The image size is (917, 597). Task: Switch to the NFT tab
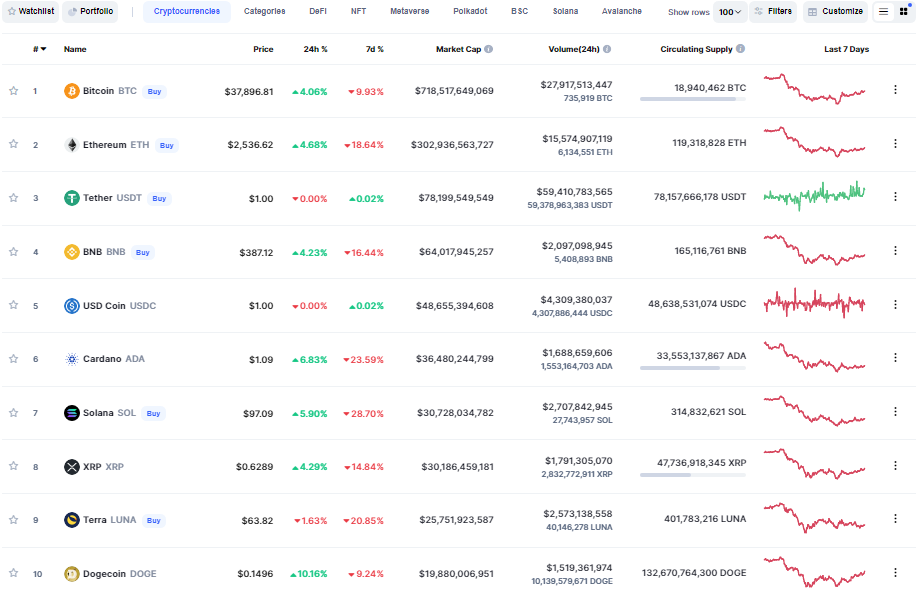coord(358,11)
